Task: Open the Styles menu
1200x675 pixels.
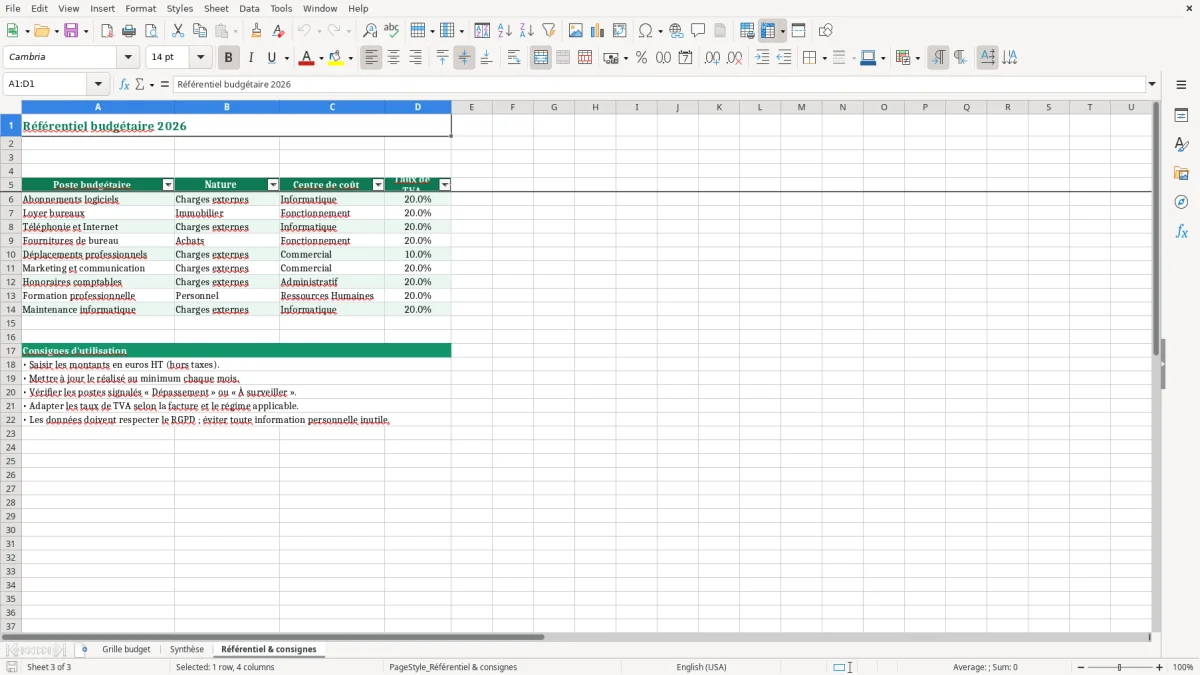Action: coord(180,8)
